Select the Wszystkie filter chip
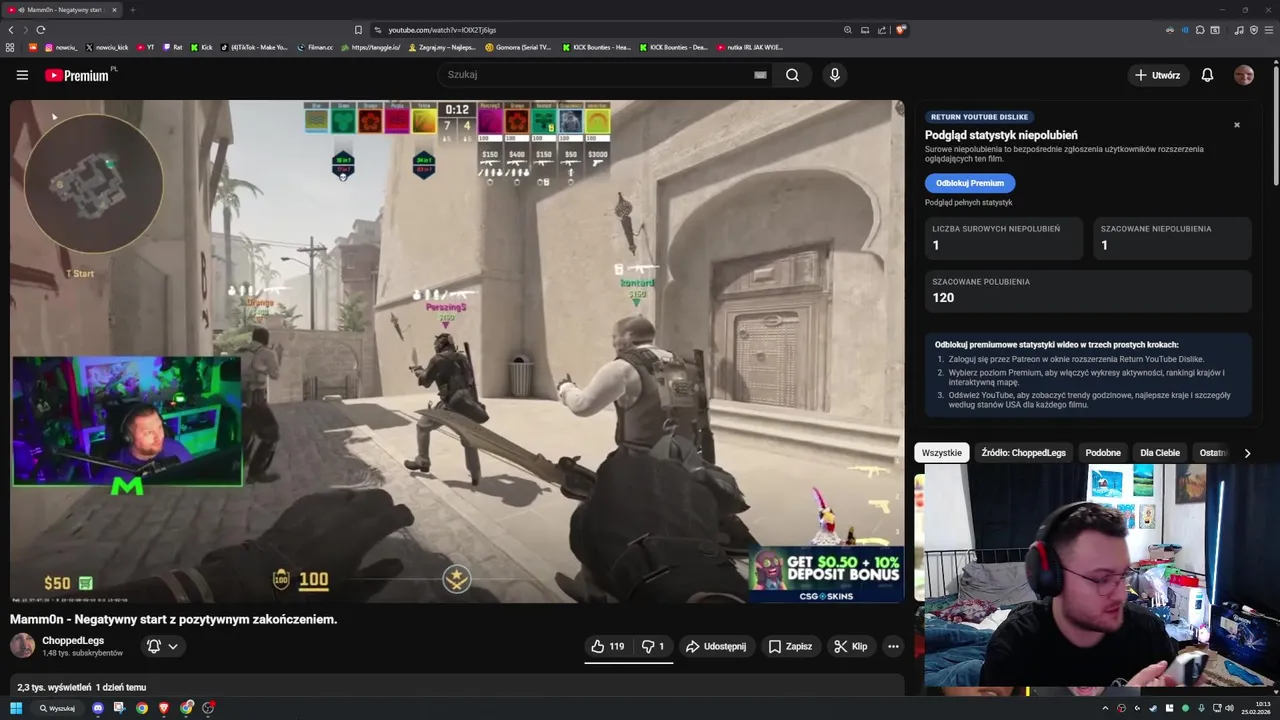The height and width of the screenshot is (720, 1280). pos(942,453)
